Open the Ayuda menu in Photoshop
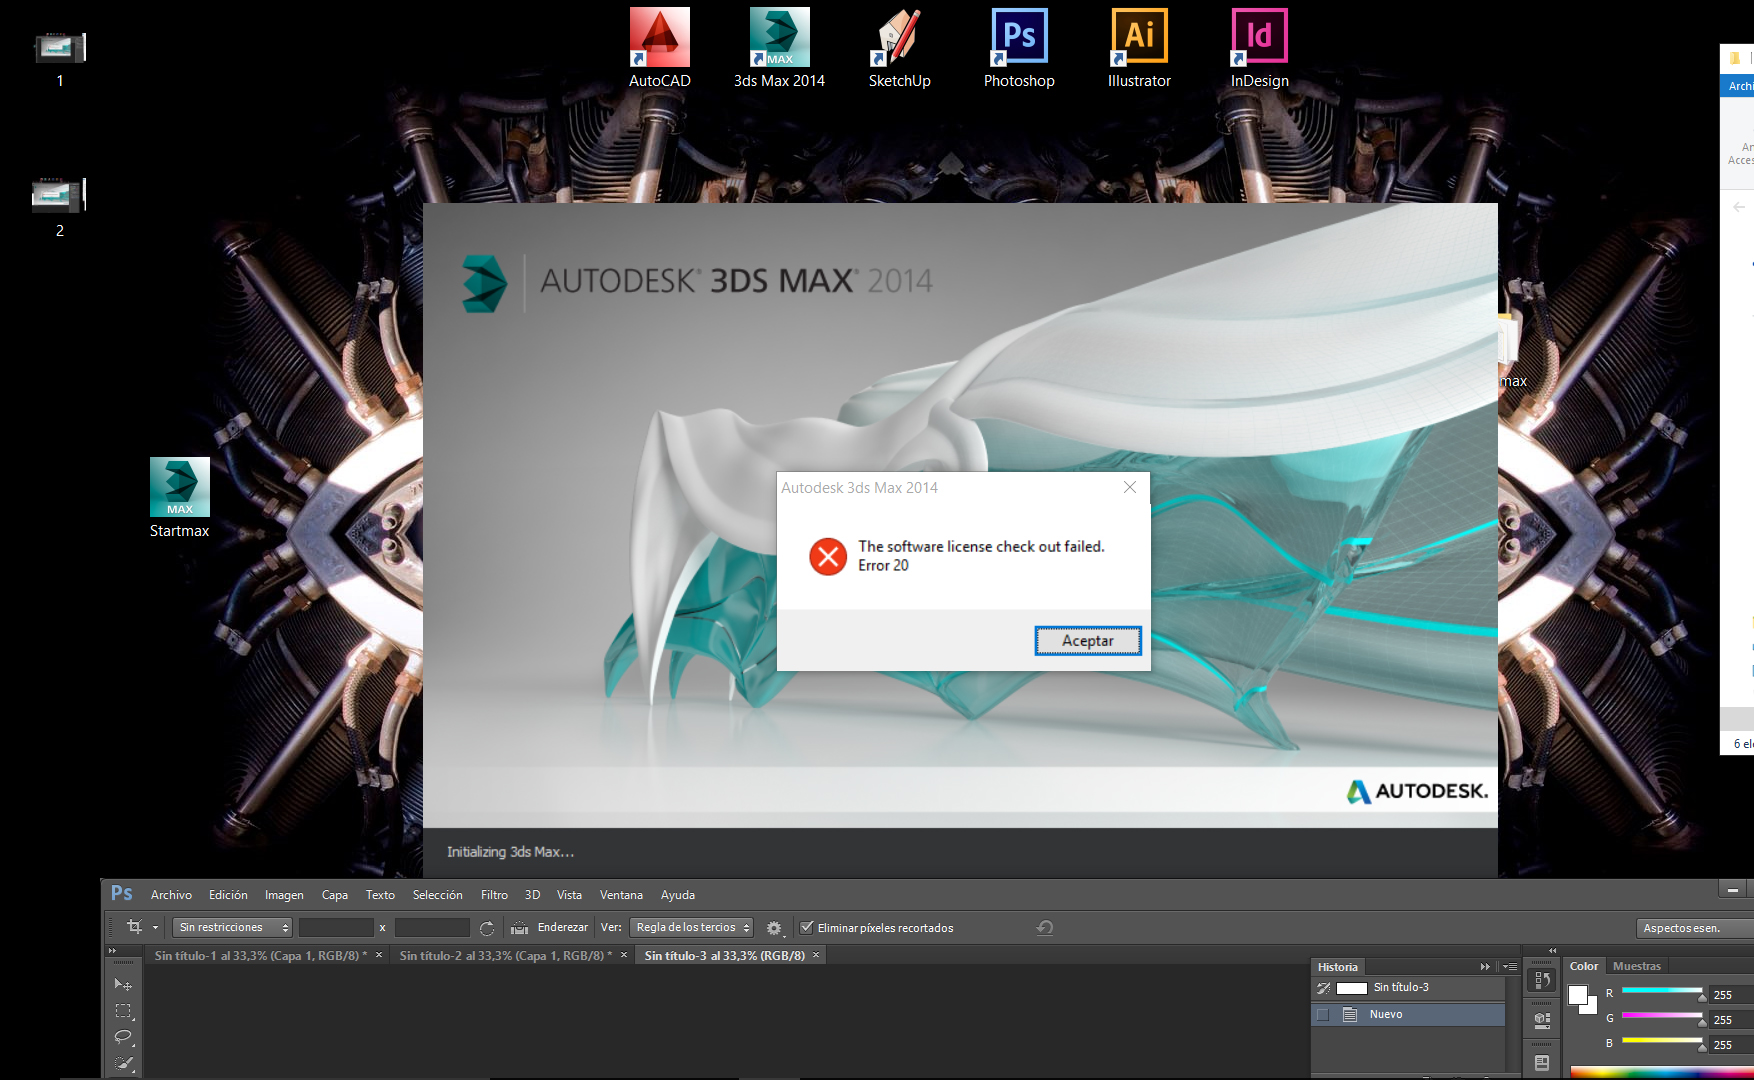Viewport: 1754px width, 1080px height. [677, 895]
